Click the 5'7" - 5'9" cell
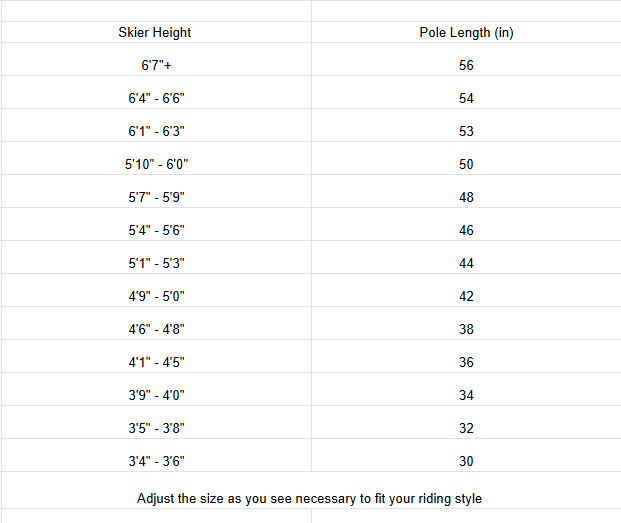 click(x=155, y=197)
